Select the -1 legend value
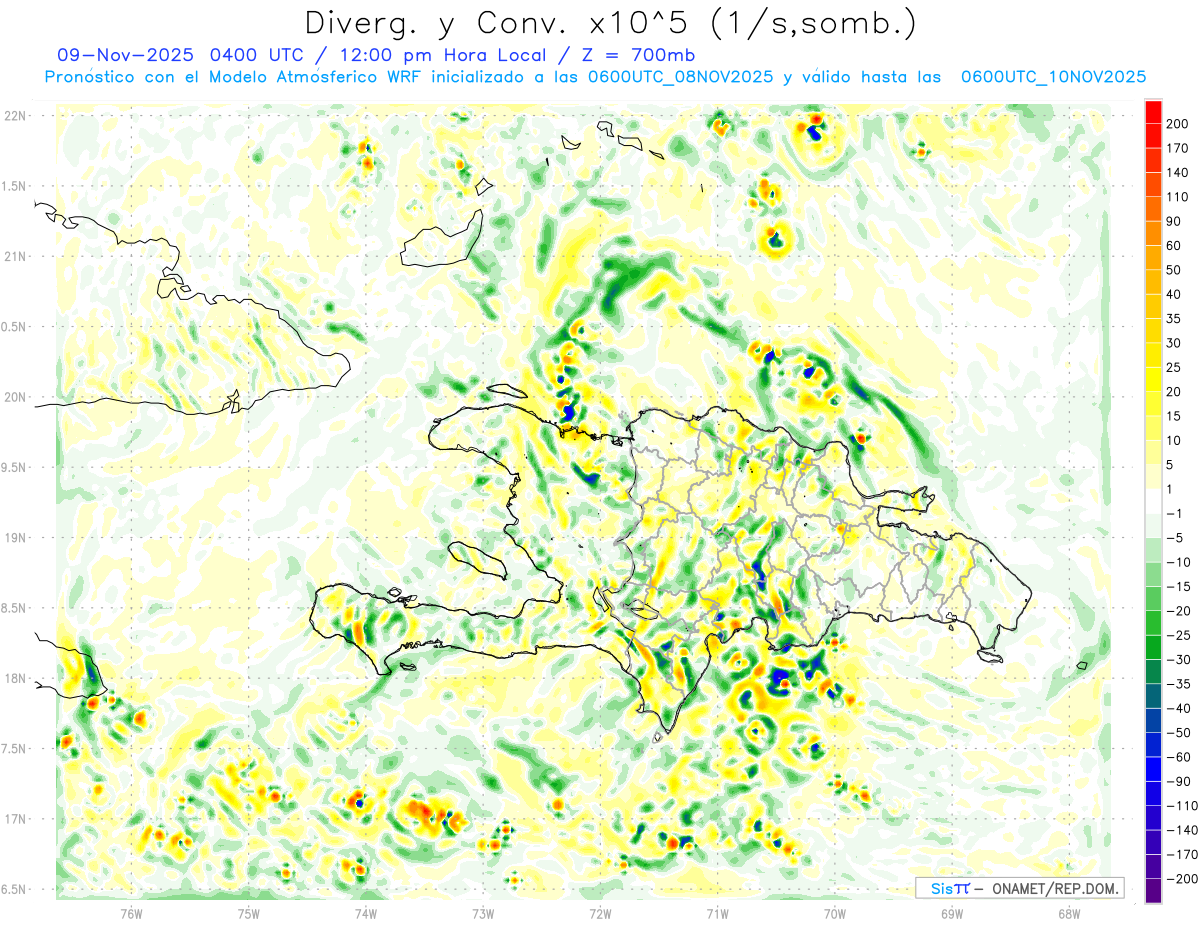 tap(1175, 513)
